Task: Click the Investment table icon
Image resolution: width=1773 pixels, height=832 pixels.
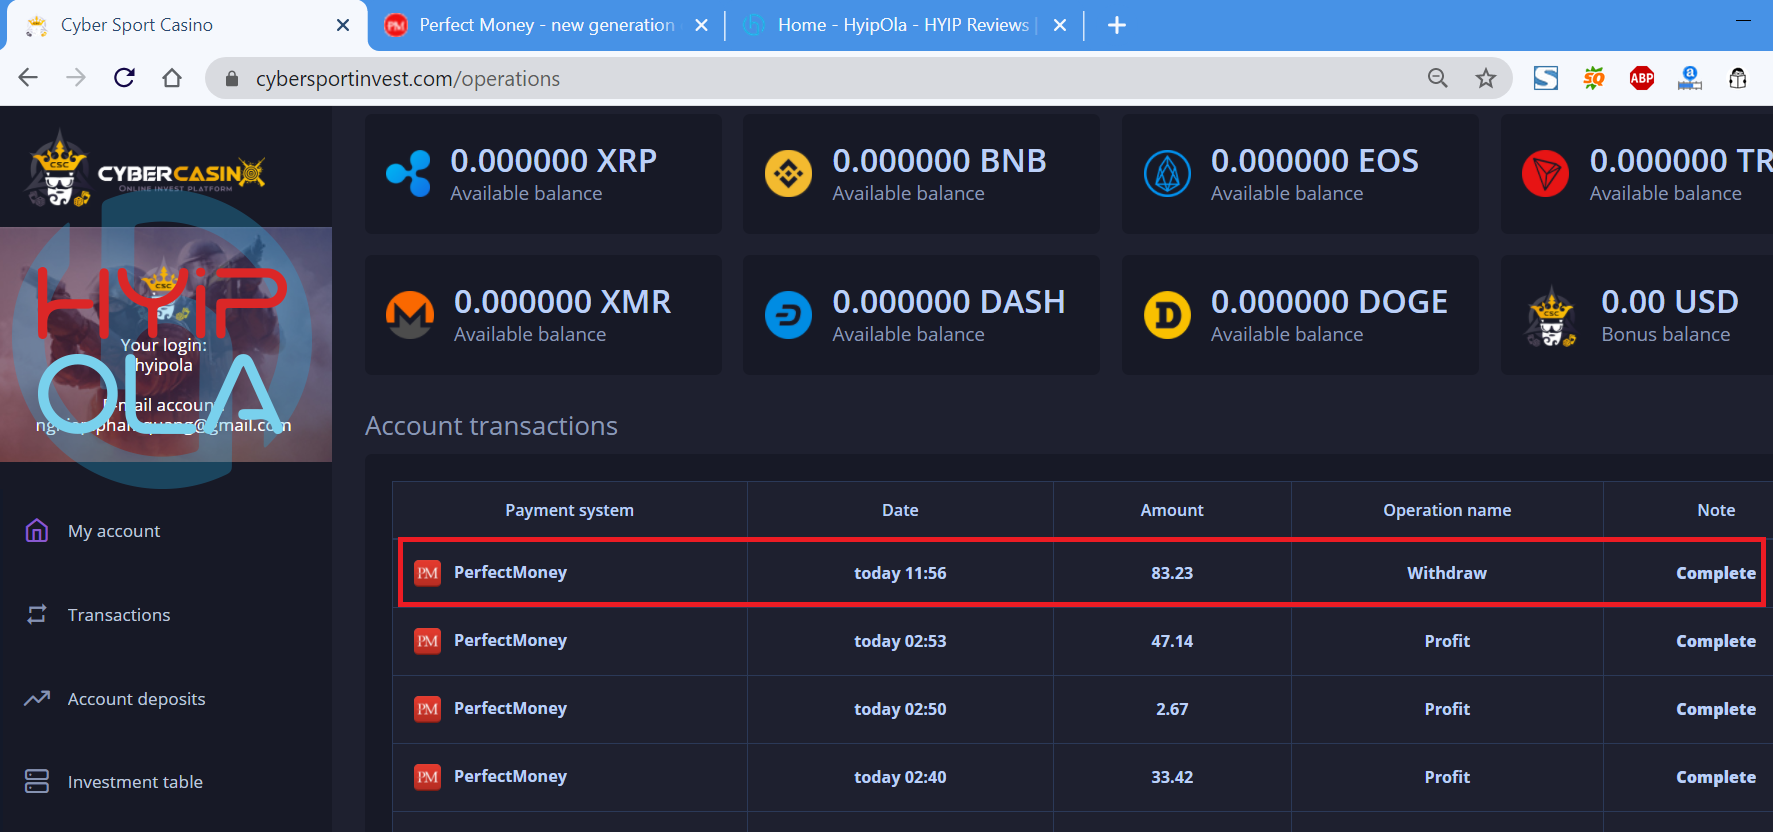Action: click(37, 781)
